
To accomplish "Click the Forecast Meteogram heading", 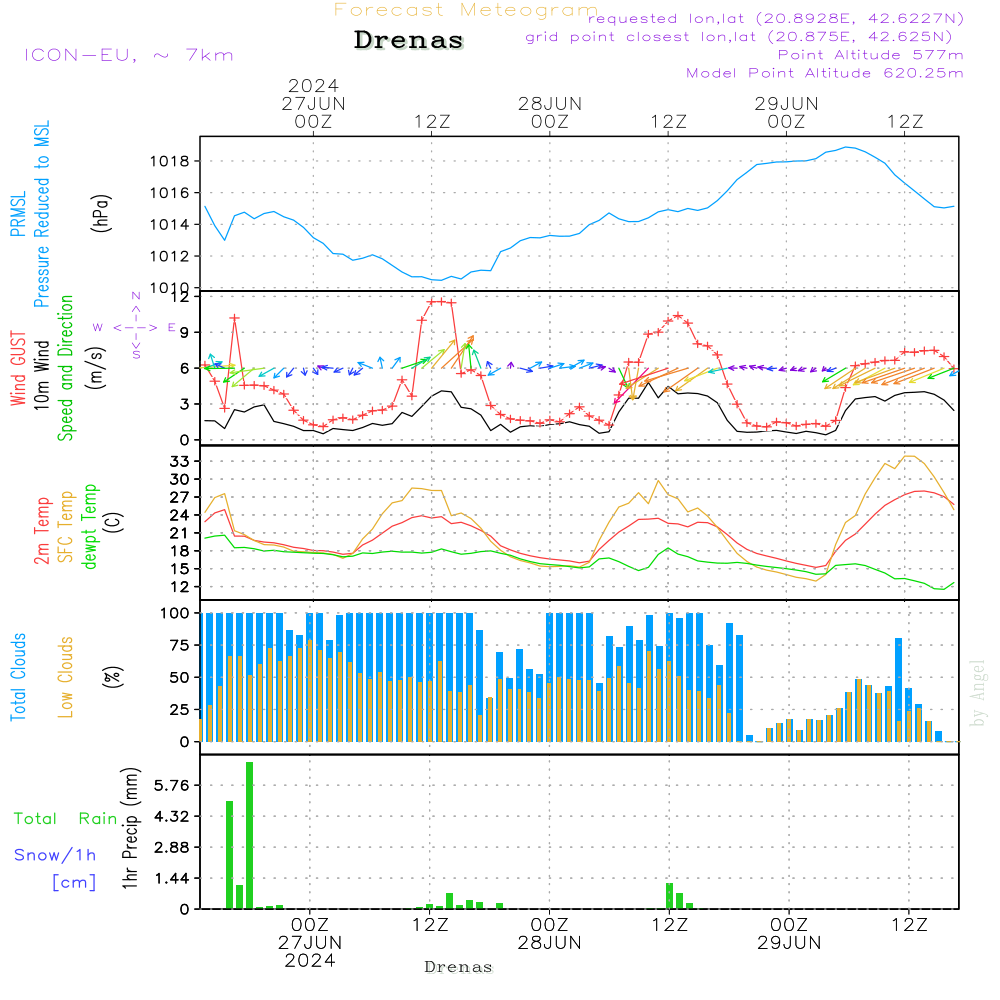I will [465, 10].
